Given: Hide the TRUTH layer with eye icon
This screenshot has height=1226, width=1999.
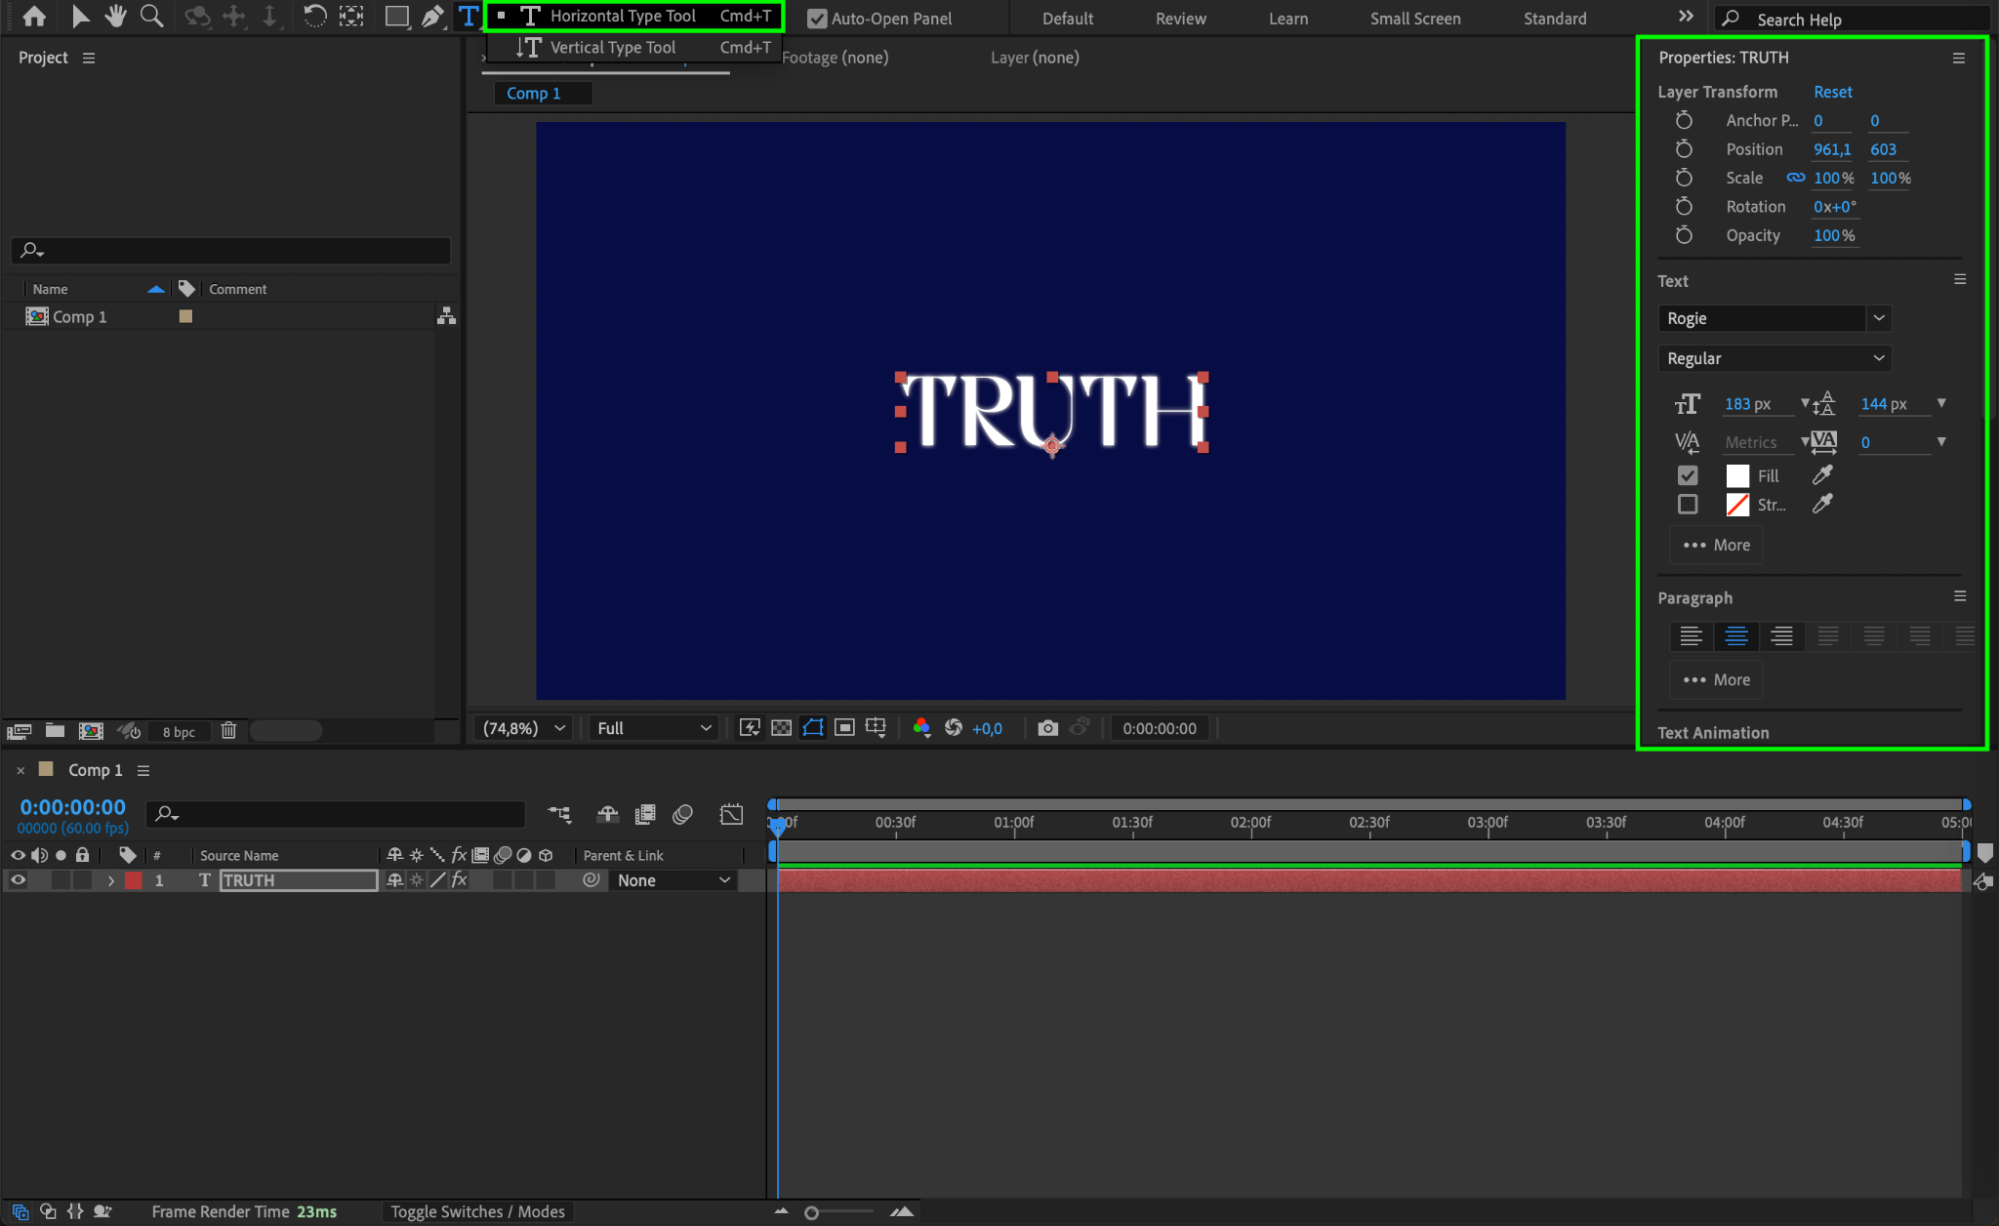Looking at the screenshot, I should click(x=18, y=880).
